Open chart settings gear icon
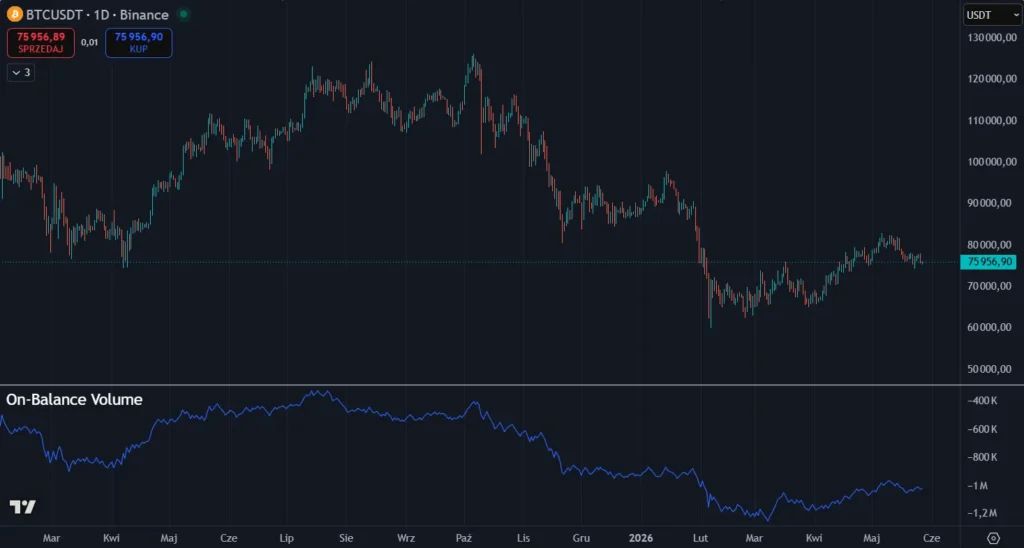This screenshot has width=1024, height=548. click(993, 538)
